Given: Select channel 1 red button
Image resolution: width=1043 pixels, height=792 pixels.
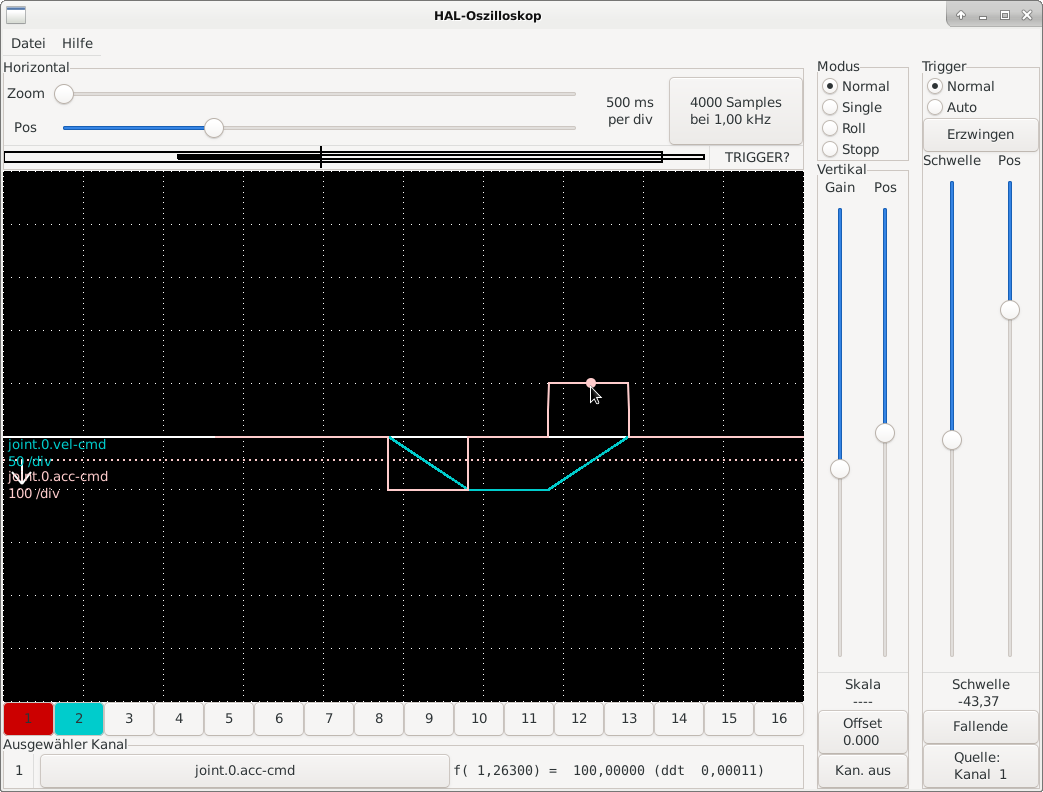Looking at the screenshot, I should point(28,718).
